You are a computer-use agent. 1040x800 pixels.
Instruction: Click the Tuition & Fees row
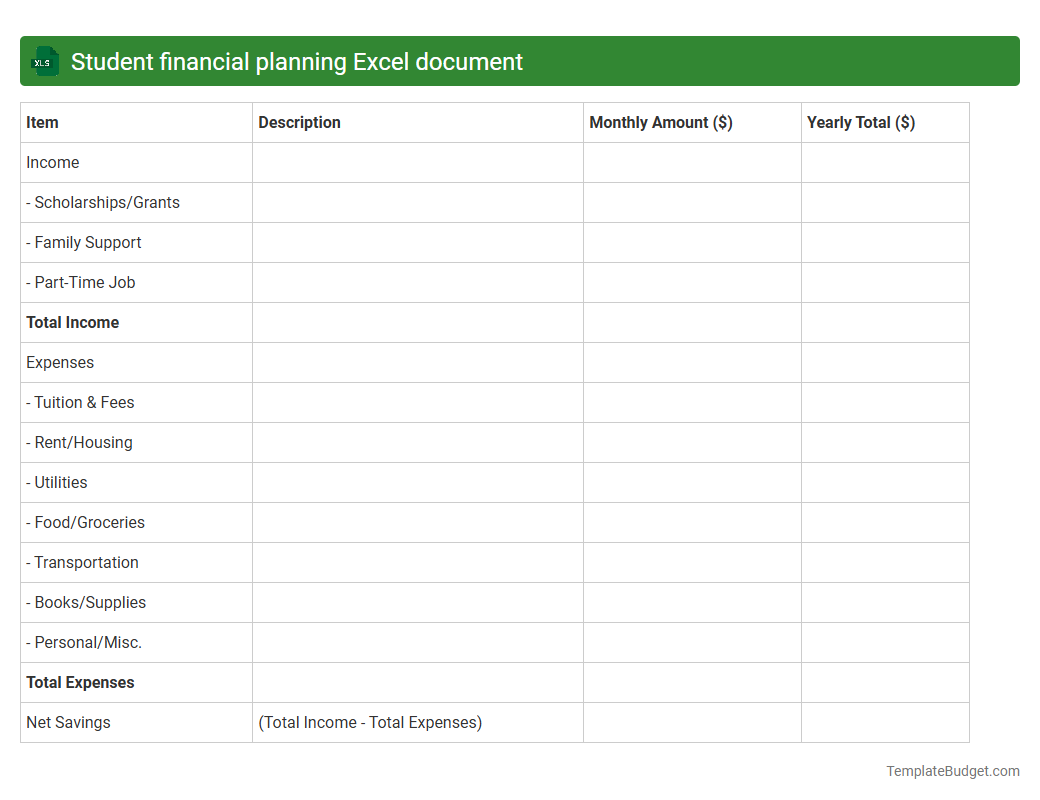(x=80, y=402)
